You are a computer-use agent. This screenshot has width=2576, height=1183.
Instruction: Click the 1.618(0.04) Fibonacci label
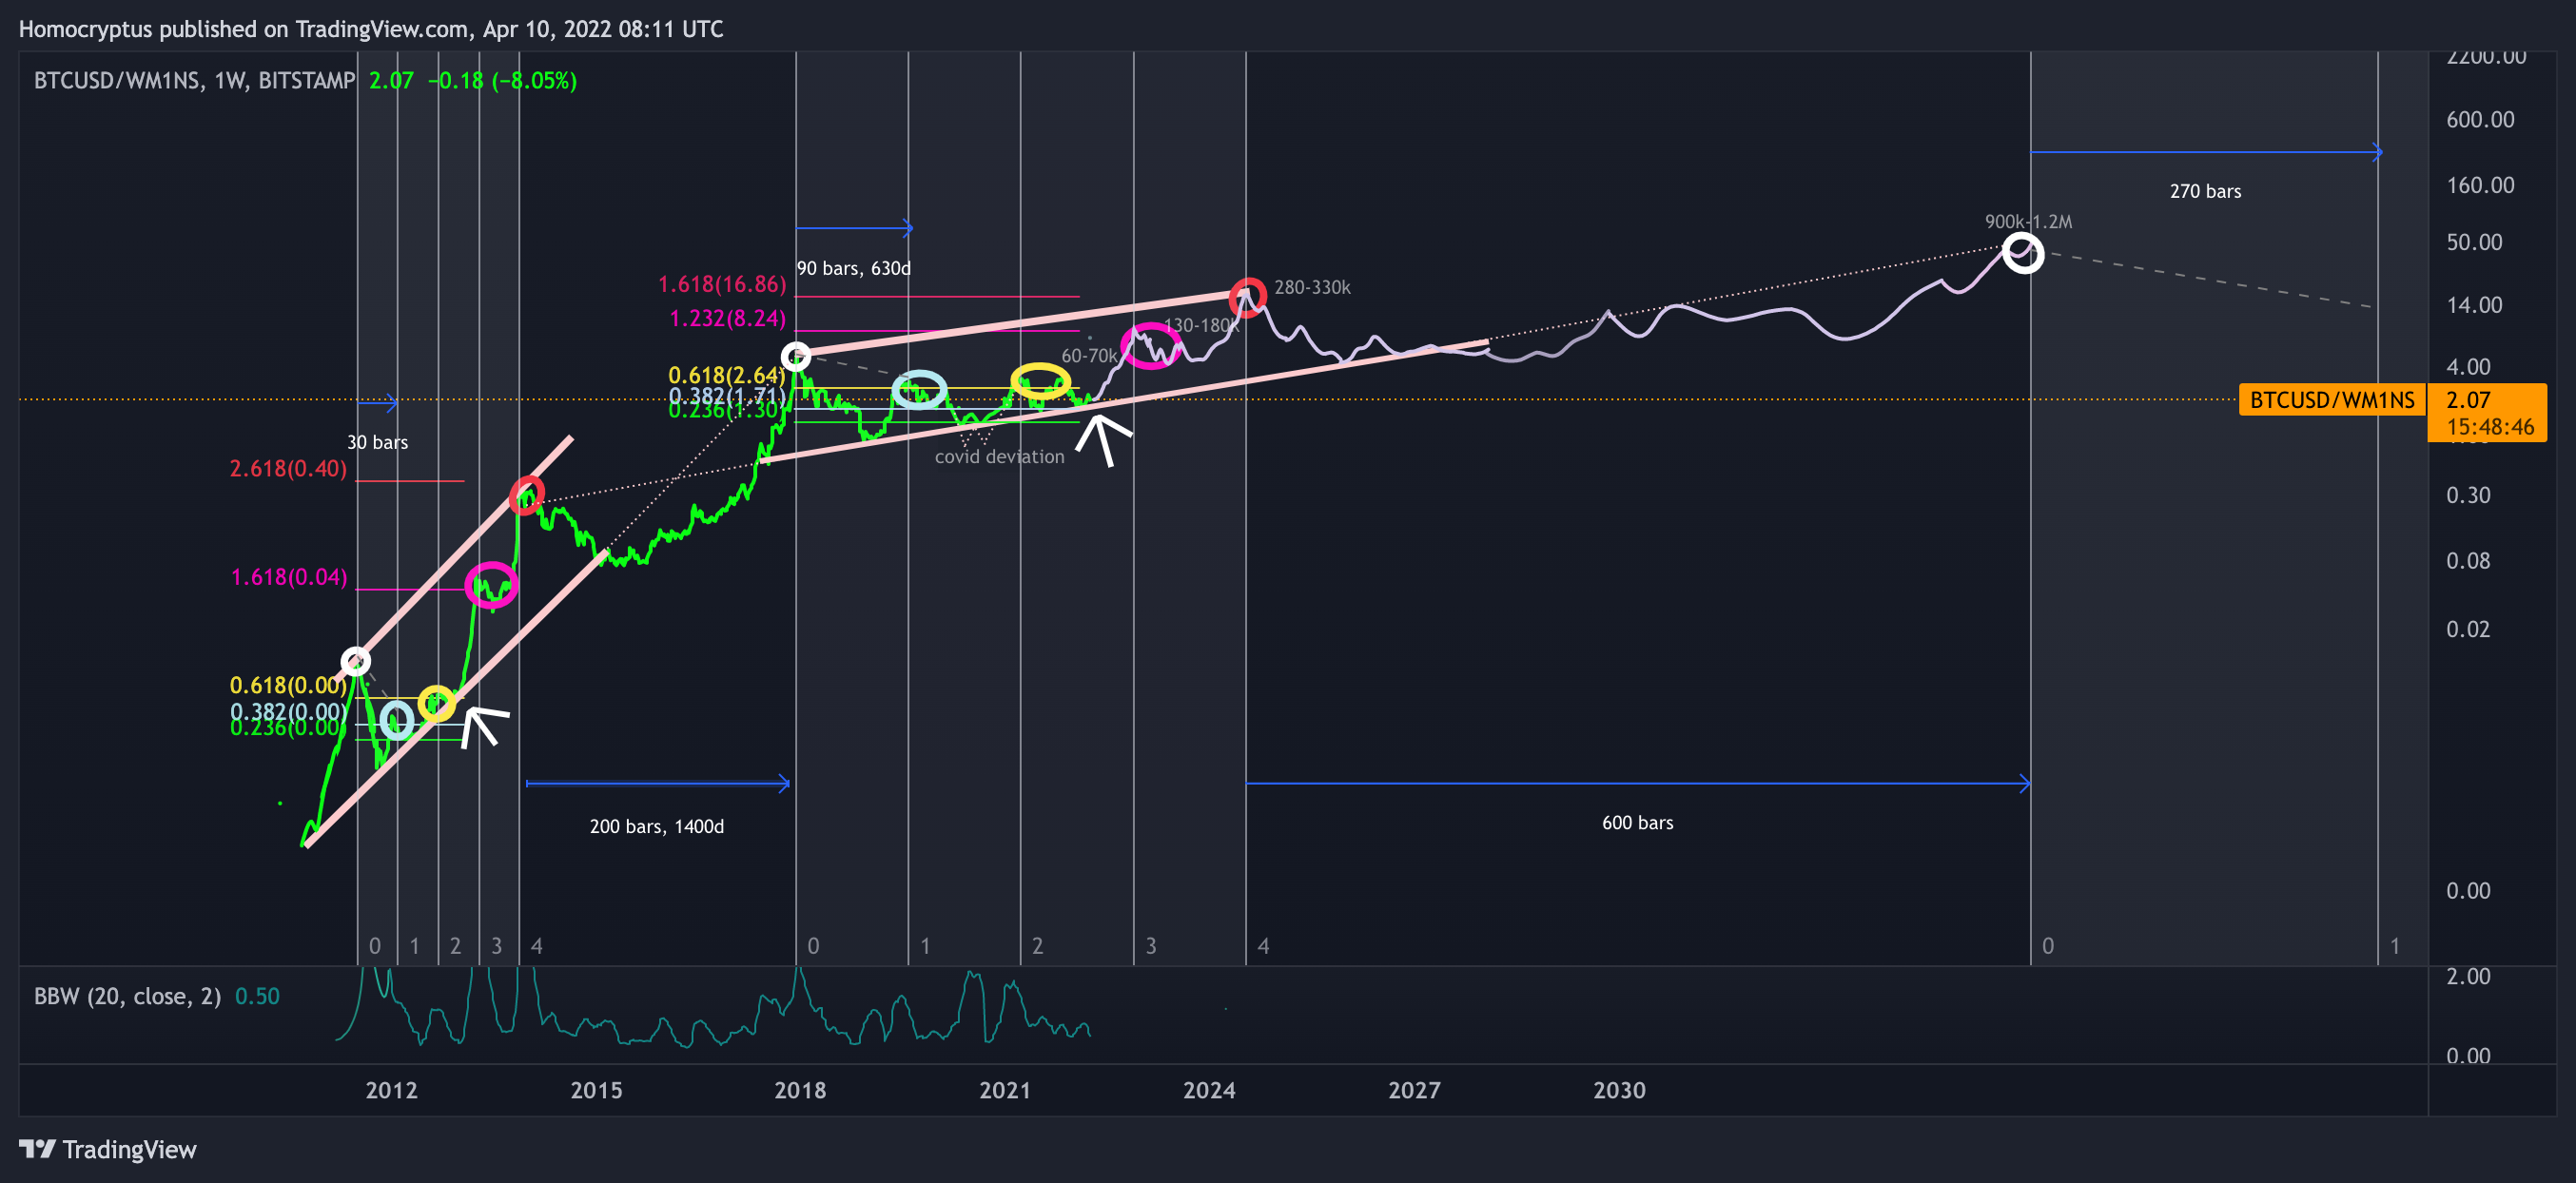pyautogui.click(x=289, y=577)
